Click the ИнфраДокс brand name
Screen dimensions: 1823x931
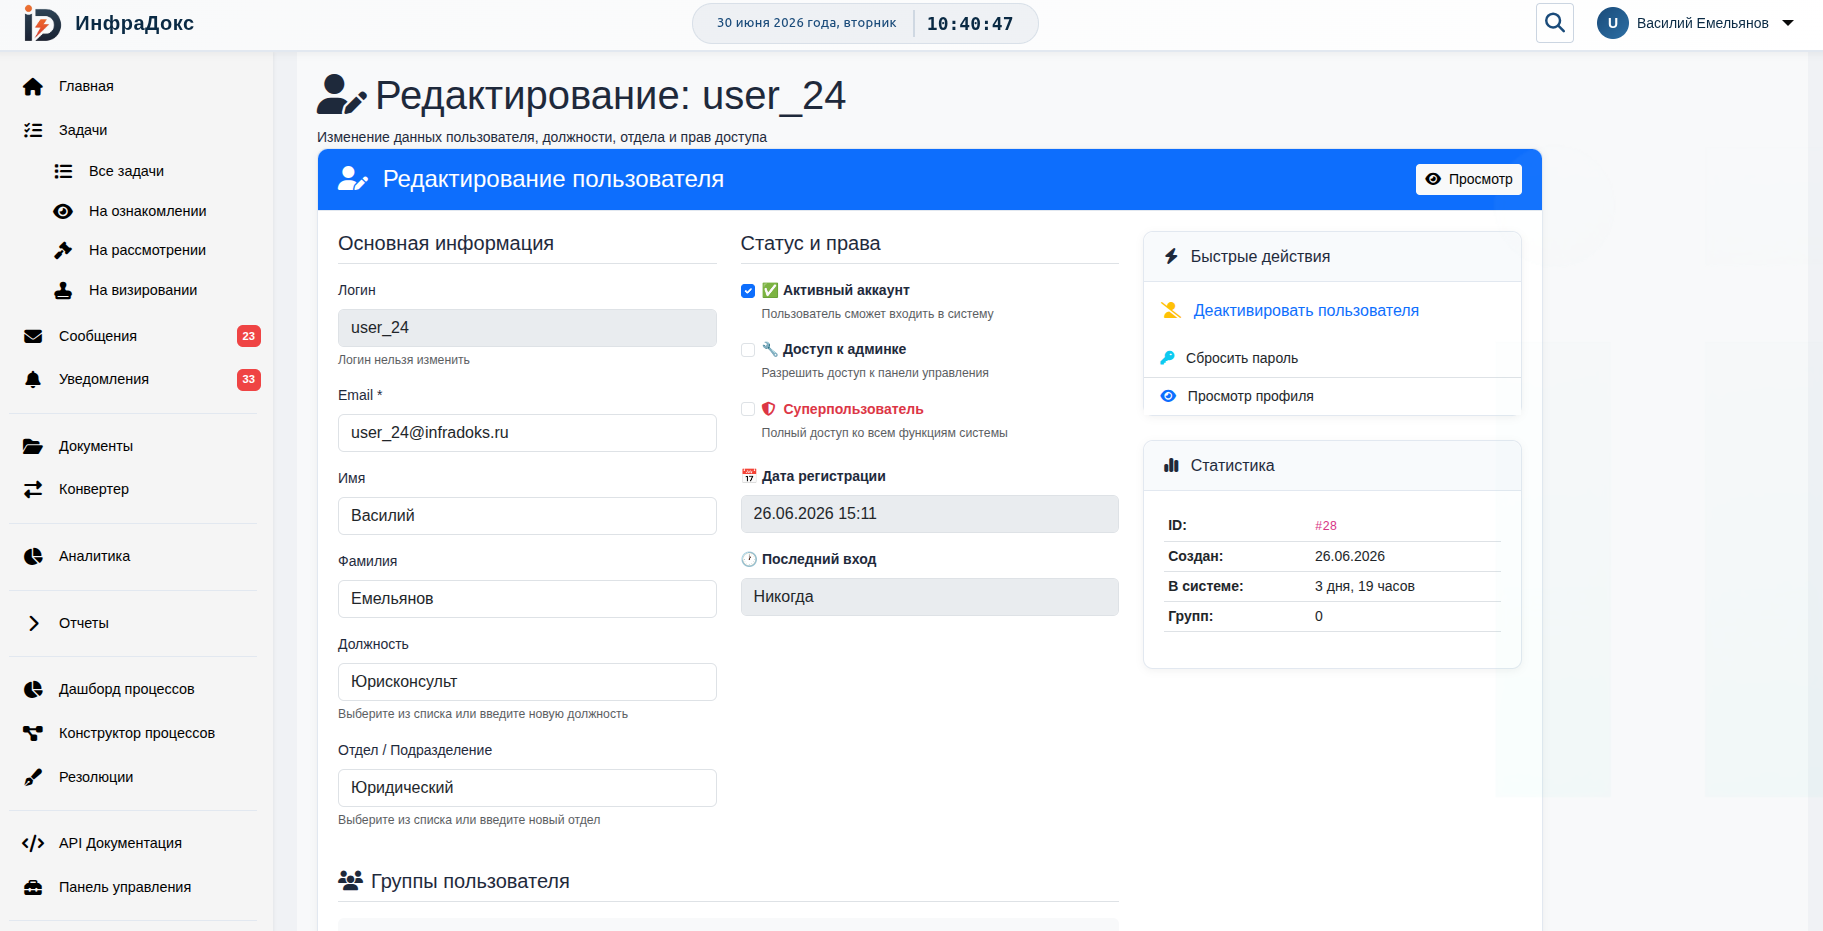pyautogui.click(x=134, y=23)
